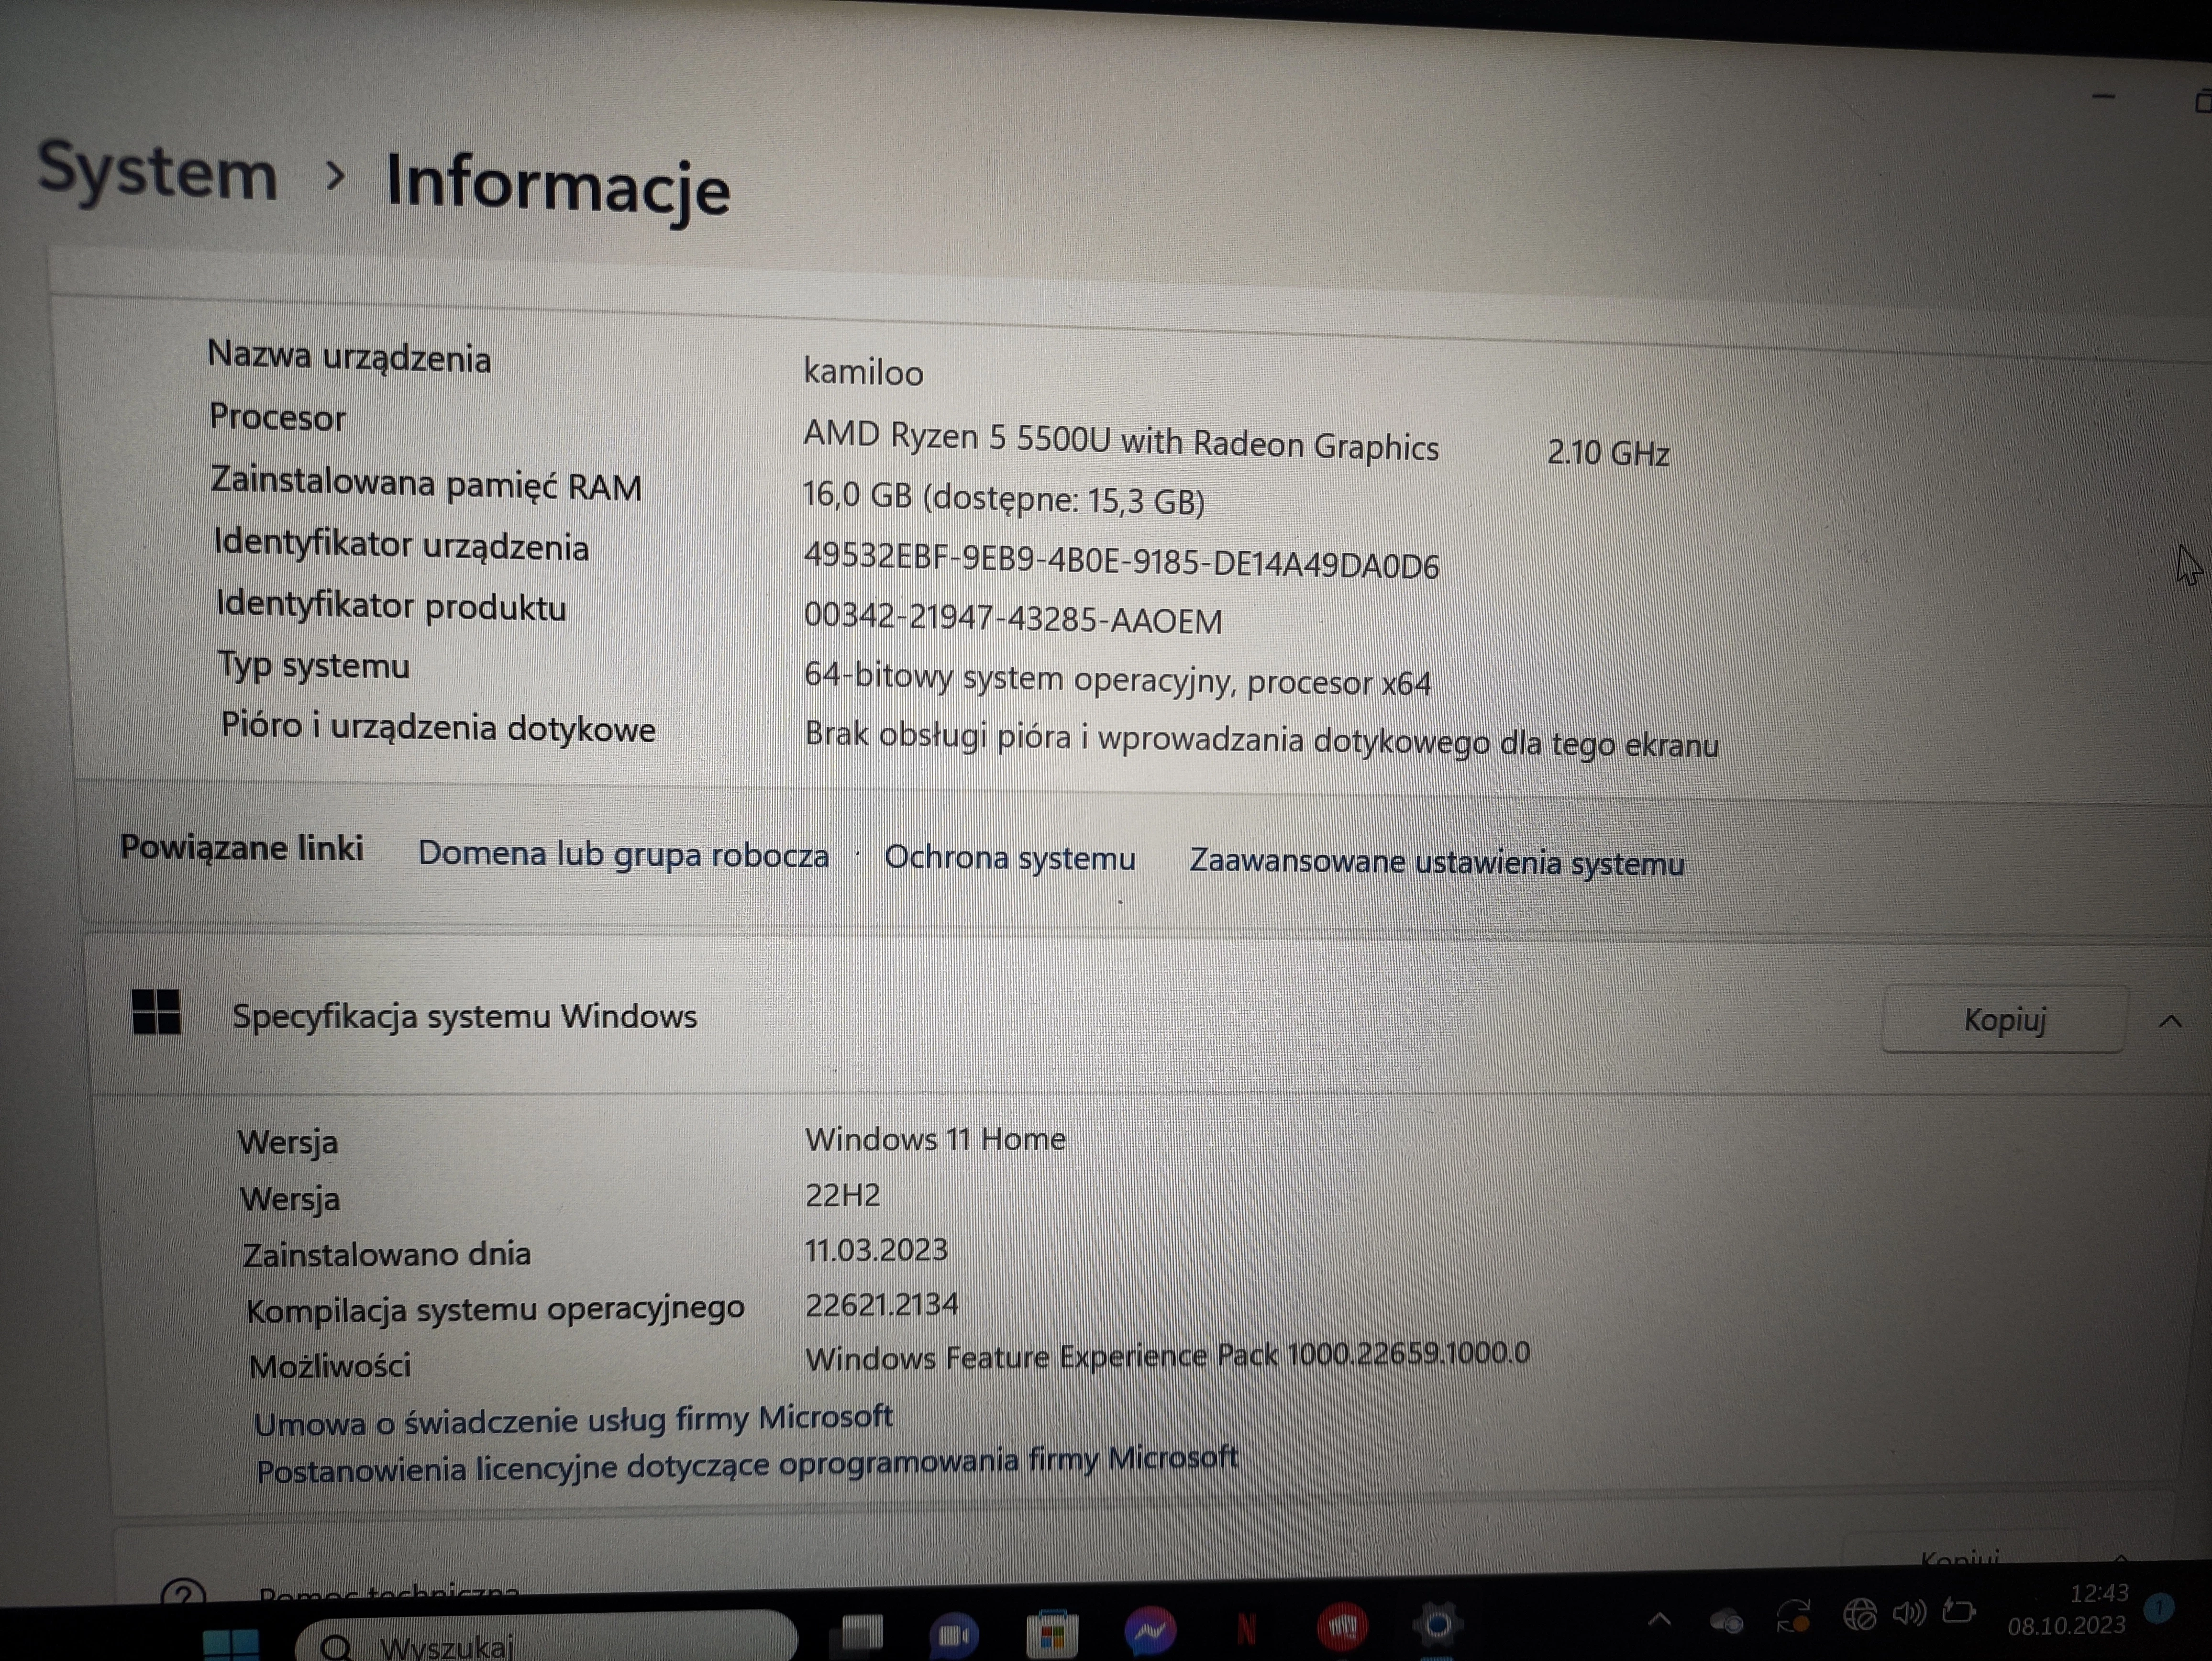Open the clock showing 12:43
This screenshot has width=2212, height=1661.
2099,1593
